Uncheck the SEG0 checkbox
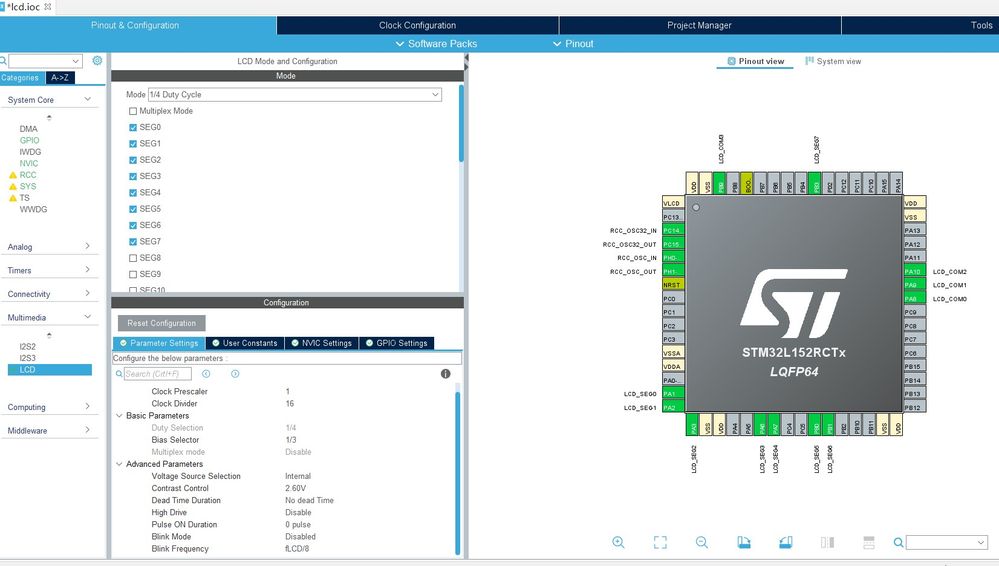Viewport: 999px width, 566px height. [x=133, y=127]
